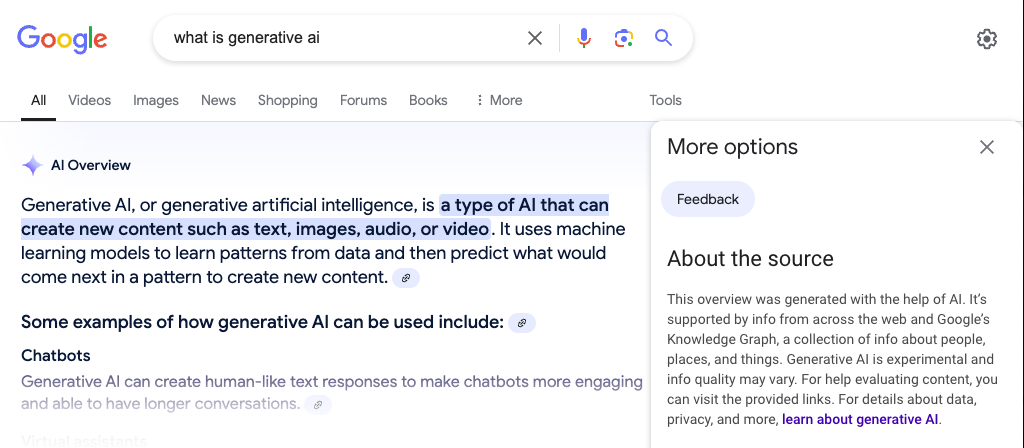Viewport: 1024px width, 448px height.
Task: Expand the More search filters menu
Action: pyautogui.click(x=499, y=100)
